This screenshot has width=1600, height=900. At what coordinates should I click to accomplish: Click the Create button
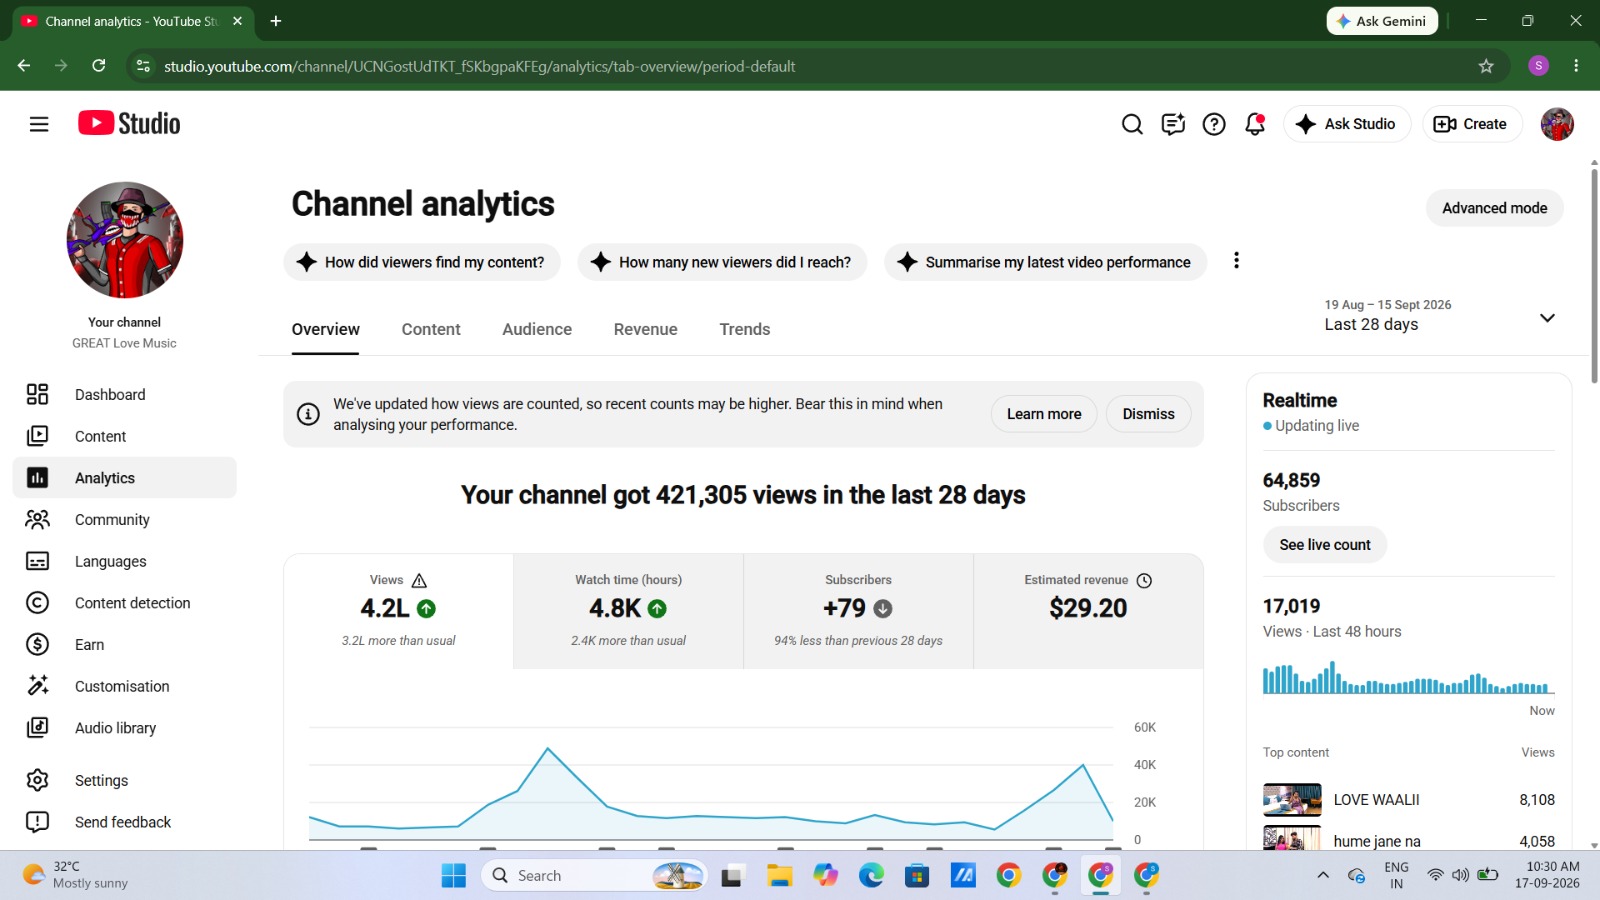pos(1471,124)
